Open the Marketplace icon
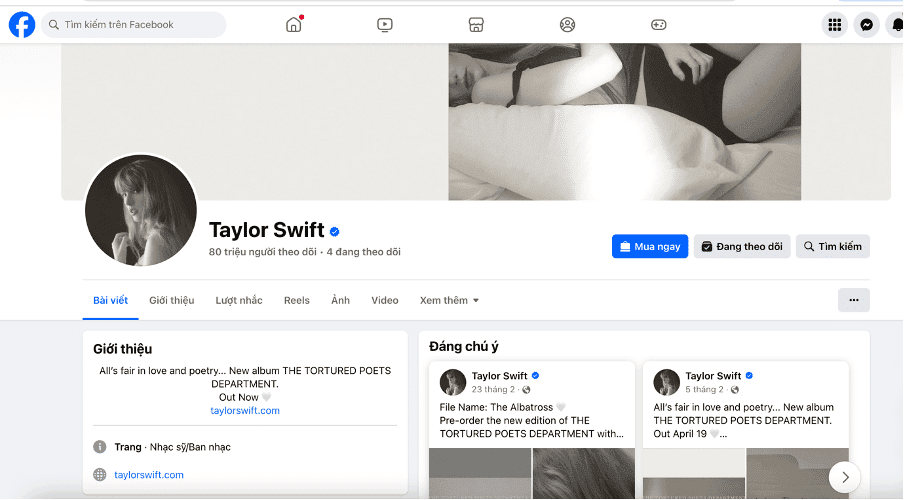Viewport: 904px width, 500px height. (x=476, y=25)
